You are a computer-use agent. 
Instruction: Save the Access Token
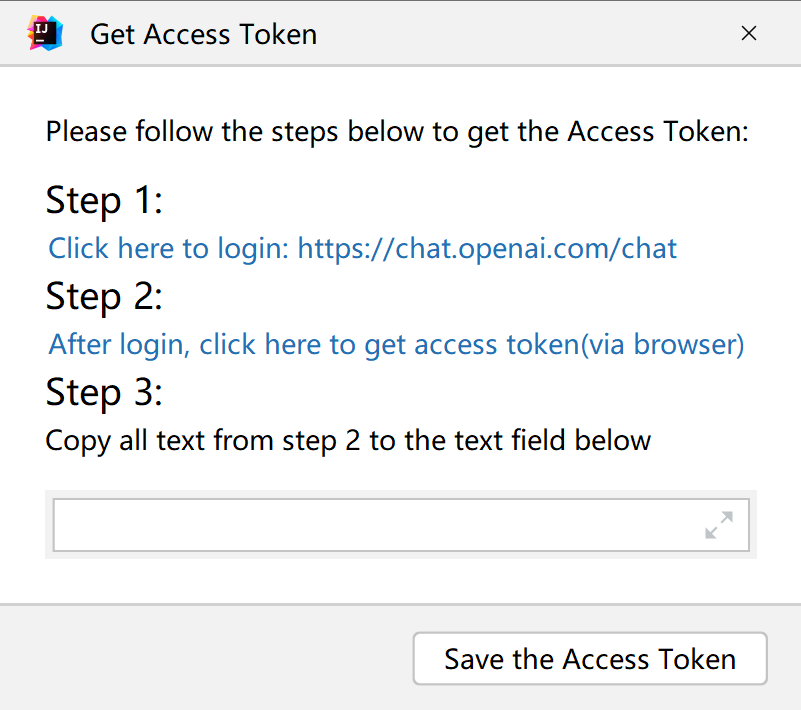590,658
